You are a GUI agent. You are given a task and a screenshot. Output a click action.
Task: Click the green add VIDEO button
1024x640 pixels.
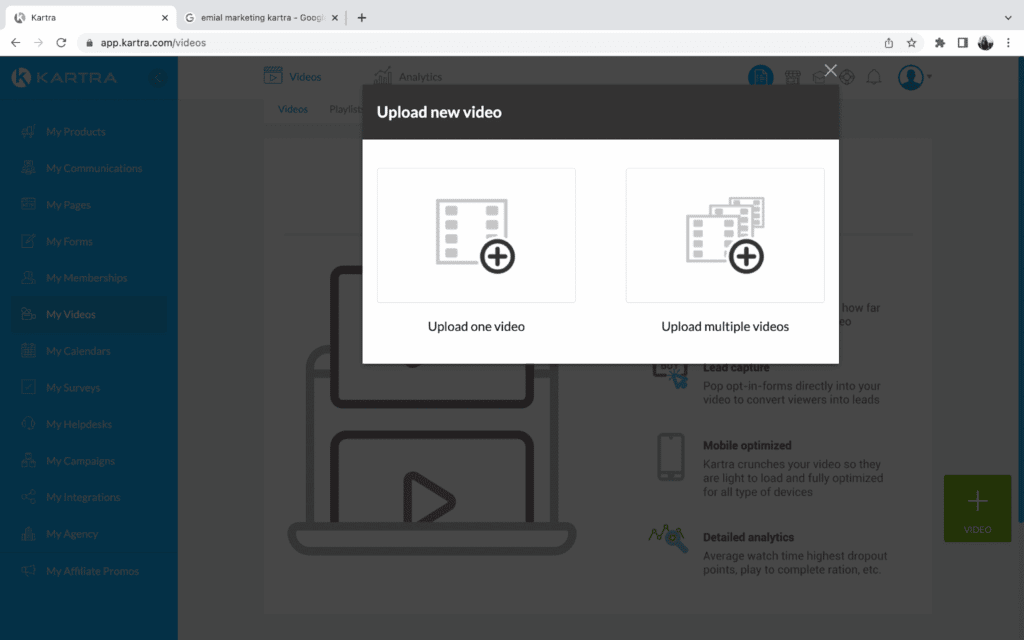click(x=978, y=509)
